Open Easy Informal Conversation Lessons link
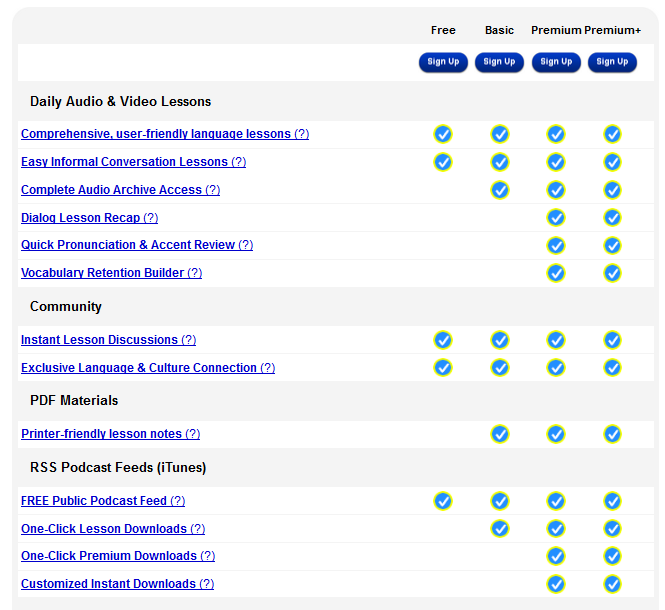Image resolution: width=665 pixels, height=610 pixels. pyautogui.click(x=134, y=162)
